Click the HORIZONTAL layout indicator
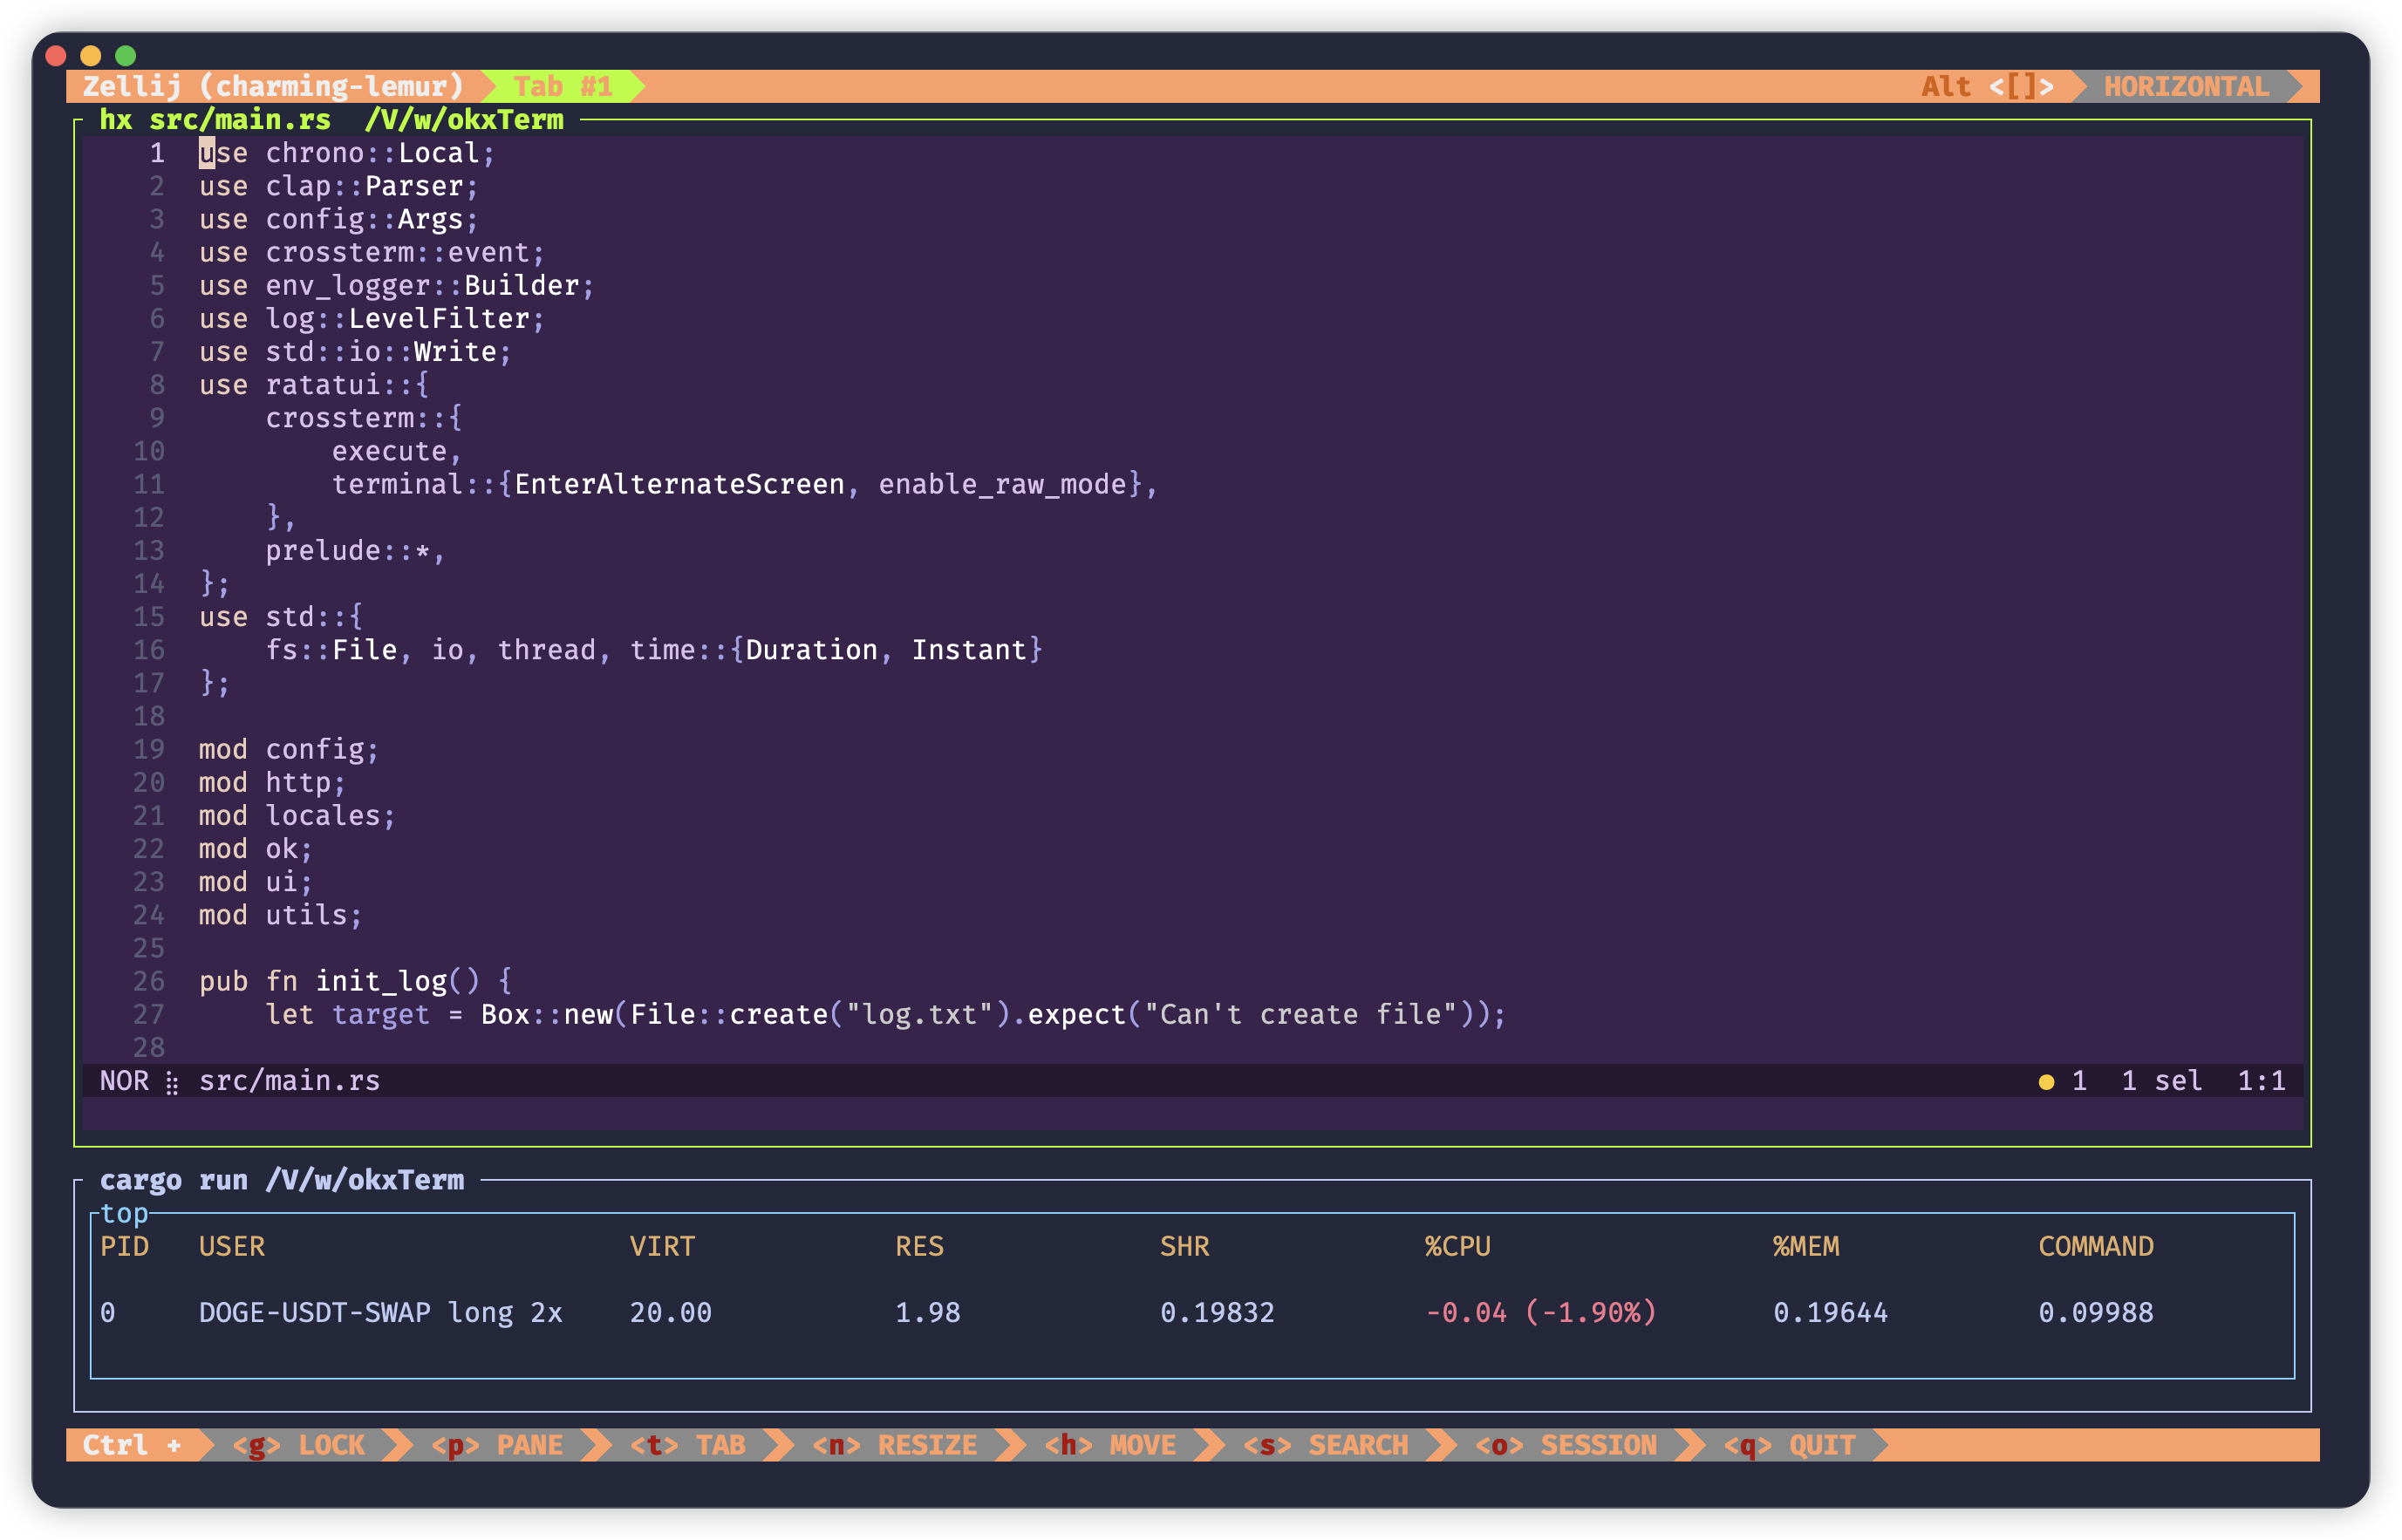 tap(2186, 87)
